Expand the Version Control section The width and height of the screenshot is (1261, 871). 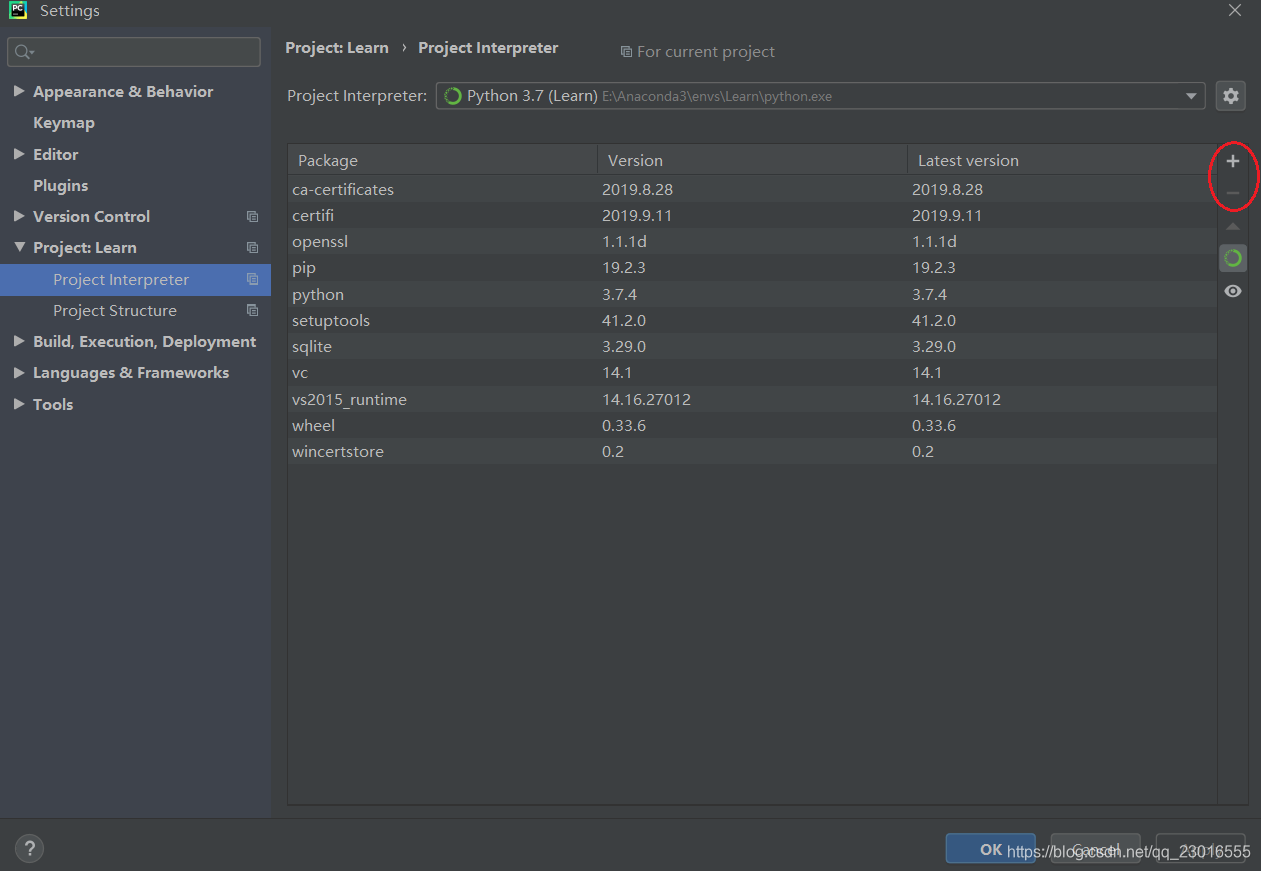point(19,216)
